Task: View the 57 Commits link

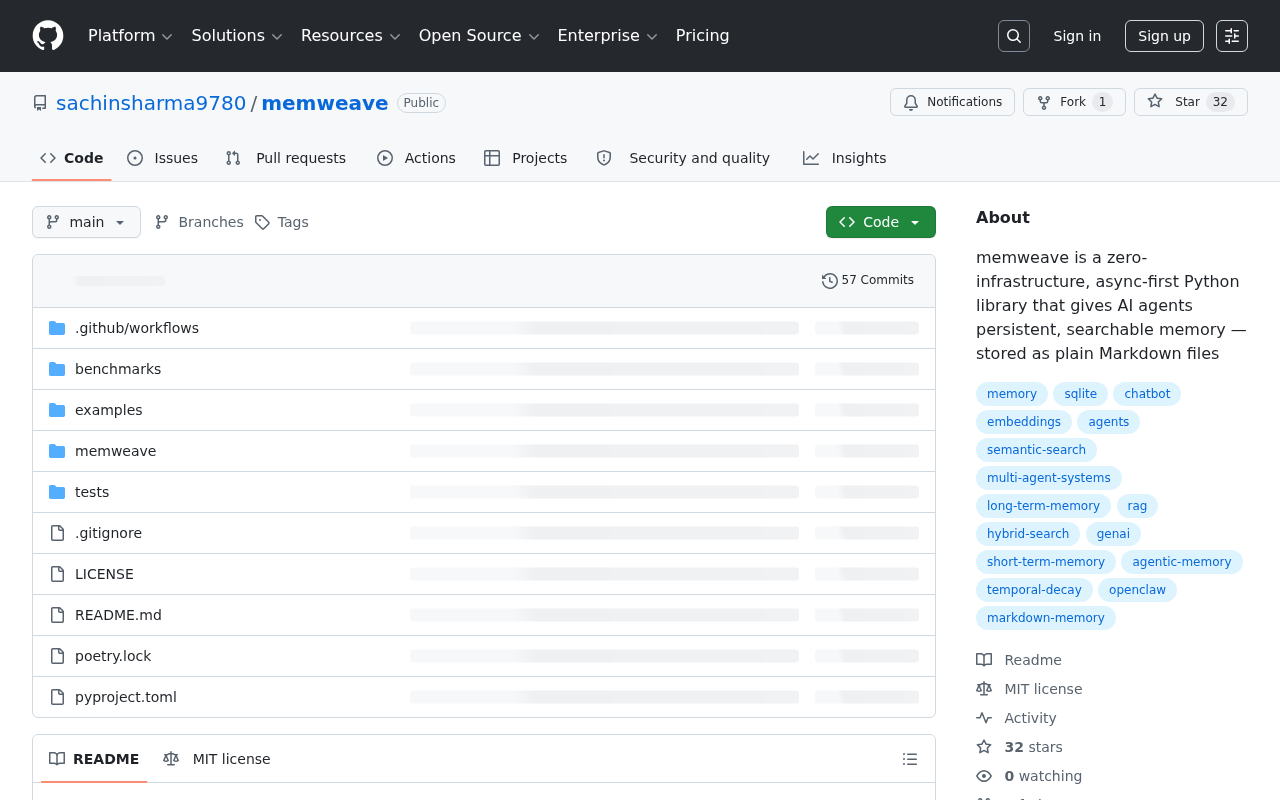Action: point(868,281)
